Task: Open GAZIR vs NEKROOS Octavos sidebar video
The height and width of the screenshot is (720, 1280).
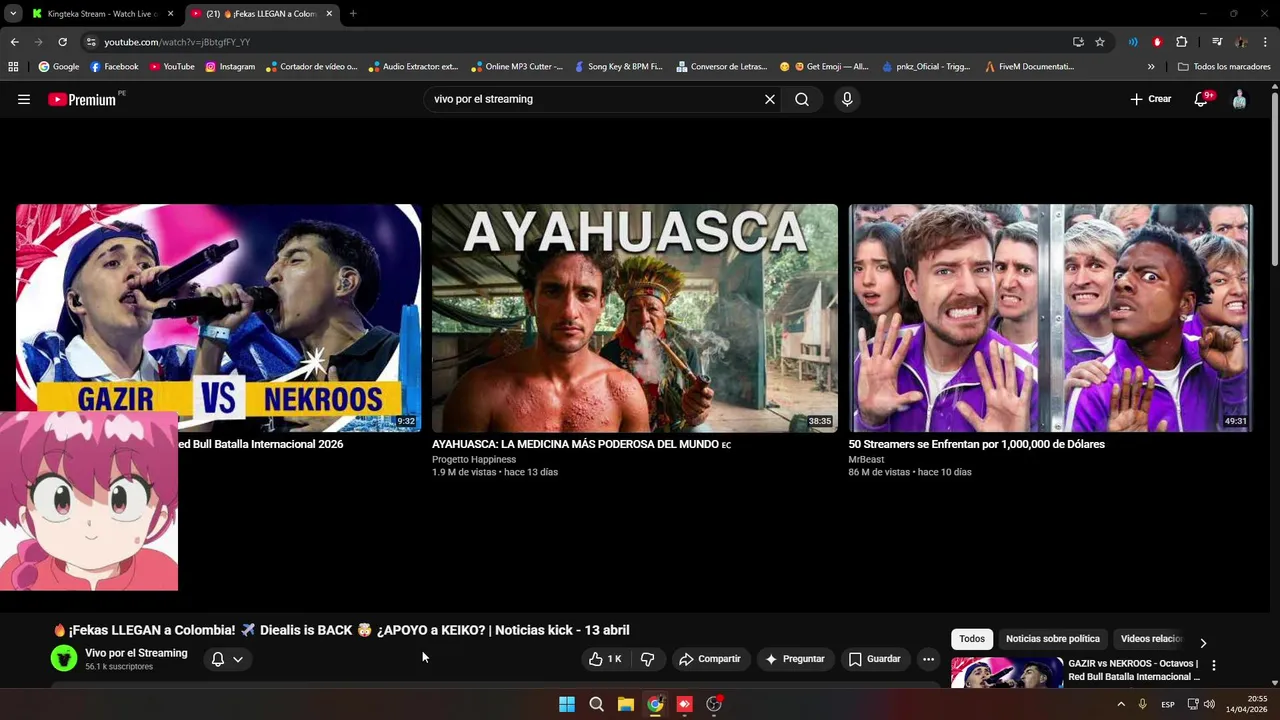Action: [1134, 670]
